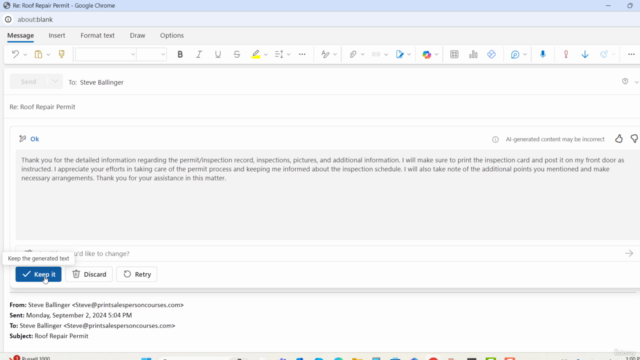Click the about:blank address bar
Viewport: 640px width, 360px height.
[x=35, y=20]
